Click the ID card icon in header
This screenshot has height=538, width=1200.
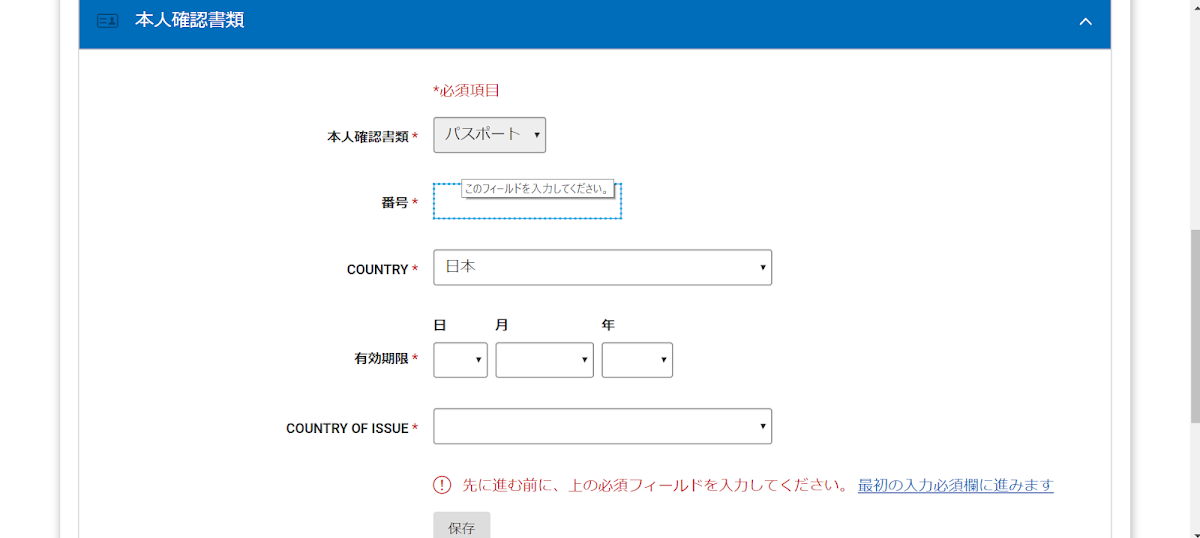[x=107, y=20]
